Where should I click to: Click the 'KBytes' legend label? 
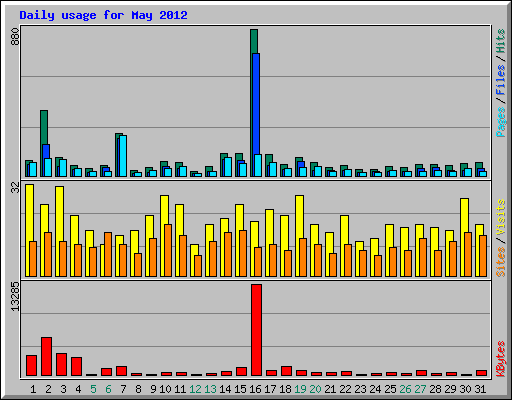tap(501, 359)
